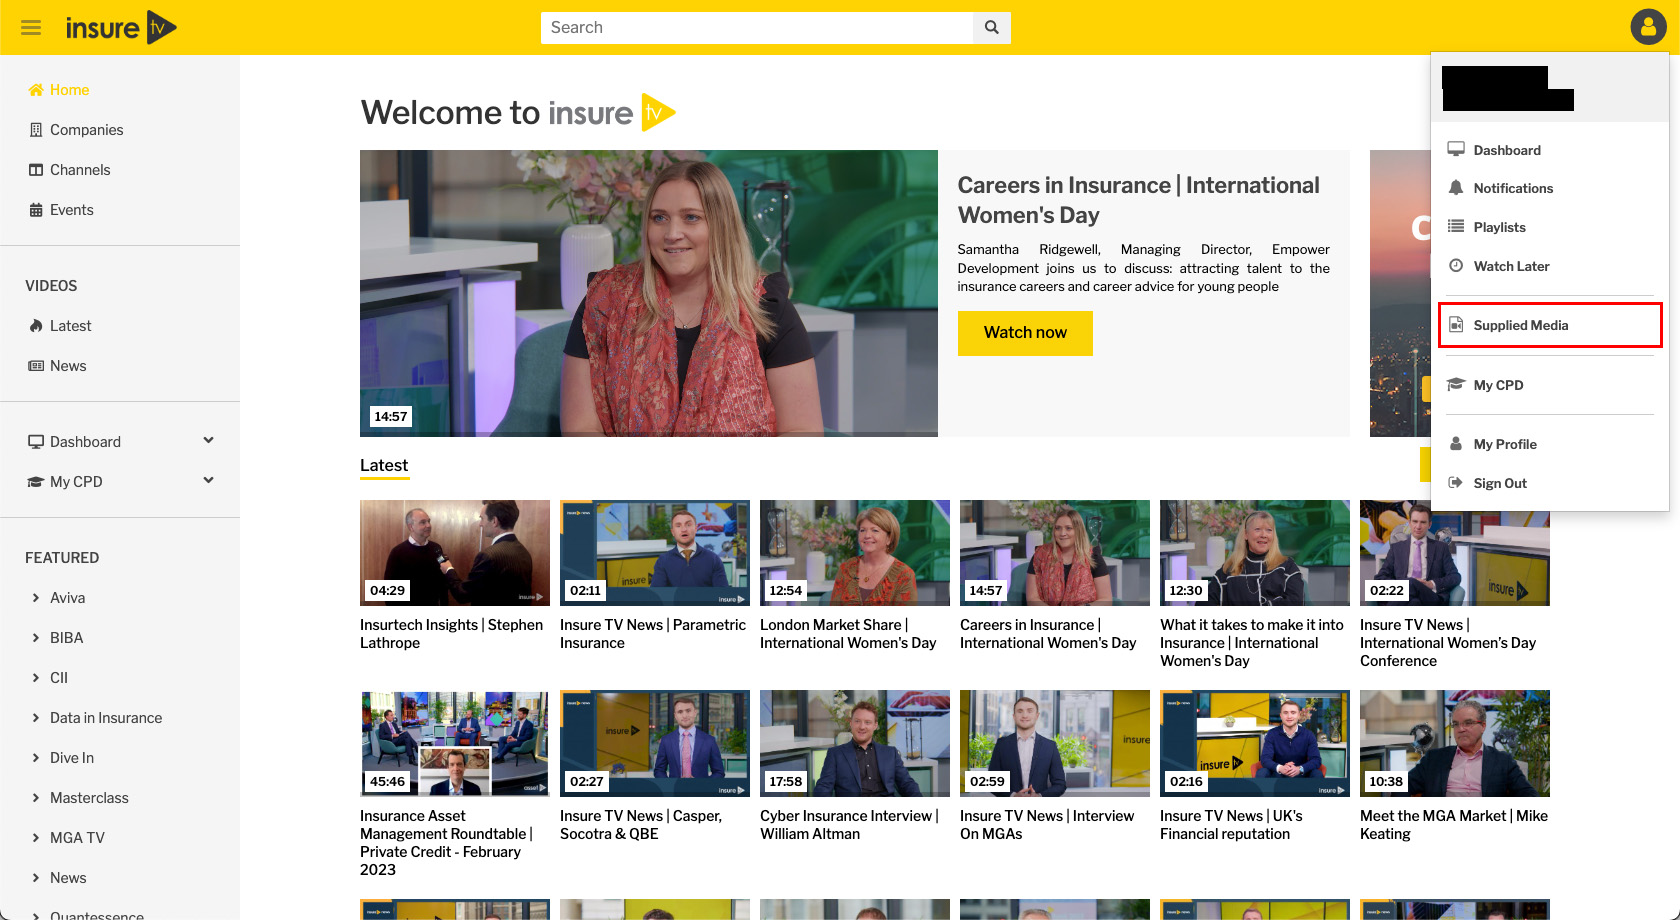Open the London Market Share video thumbnail
Viewport: 1680px width, 920px height.
pos(855,553)
